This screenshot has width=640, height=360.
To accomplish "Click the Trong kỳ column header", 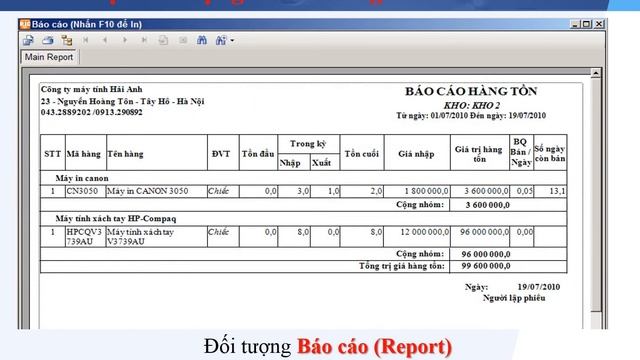I will [x=308, y=144].
